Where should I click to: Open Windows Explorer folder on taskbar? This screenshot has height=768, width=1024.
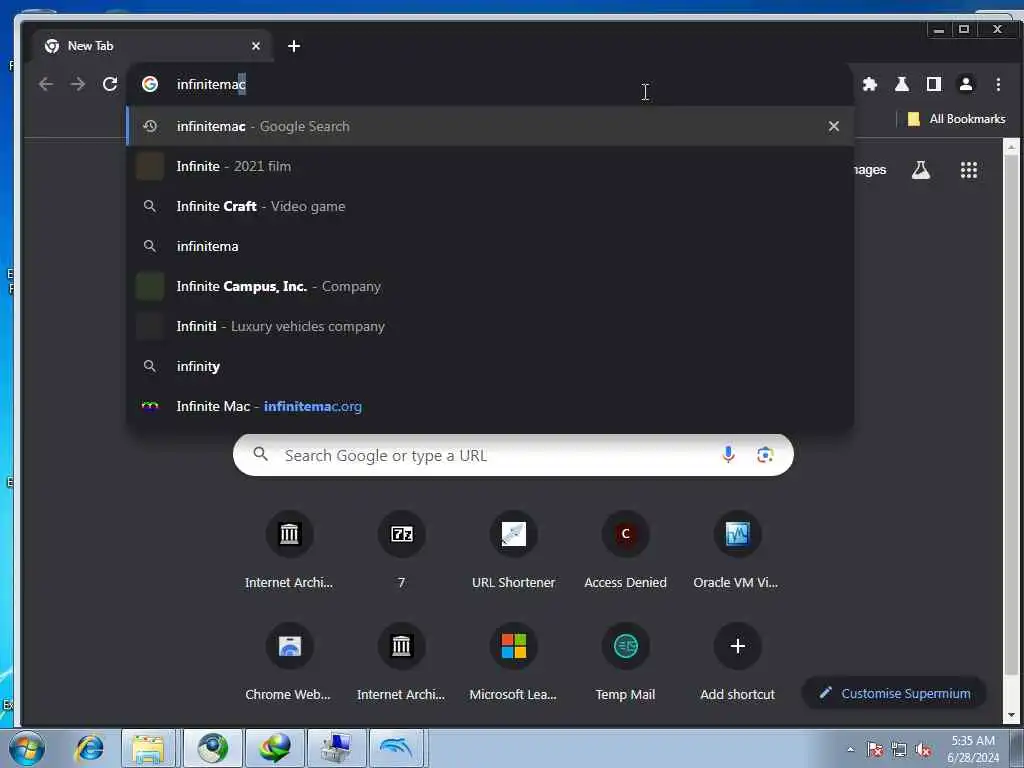[x=148, y=748]
